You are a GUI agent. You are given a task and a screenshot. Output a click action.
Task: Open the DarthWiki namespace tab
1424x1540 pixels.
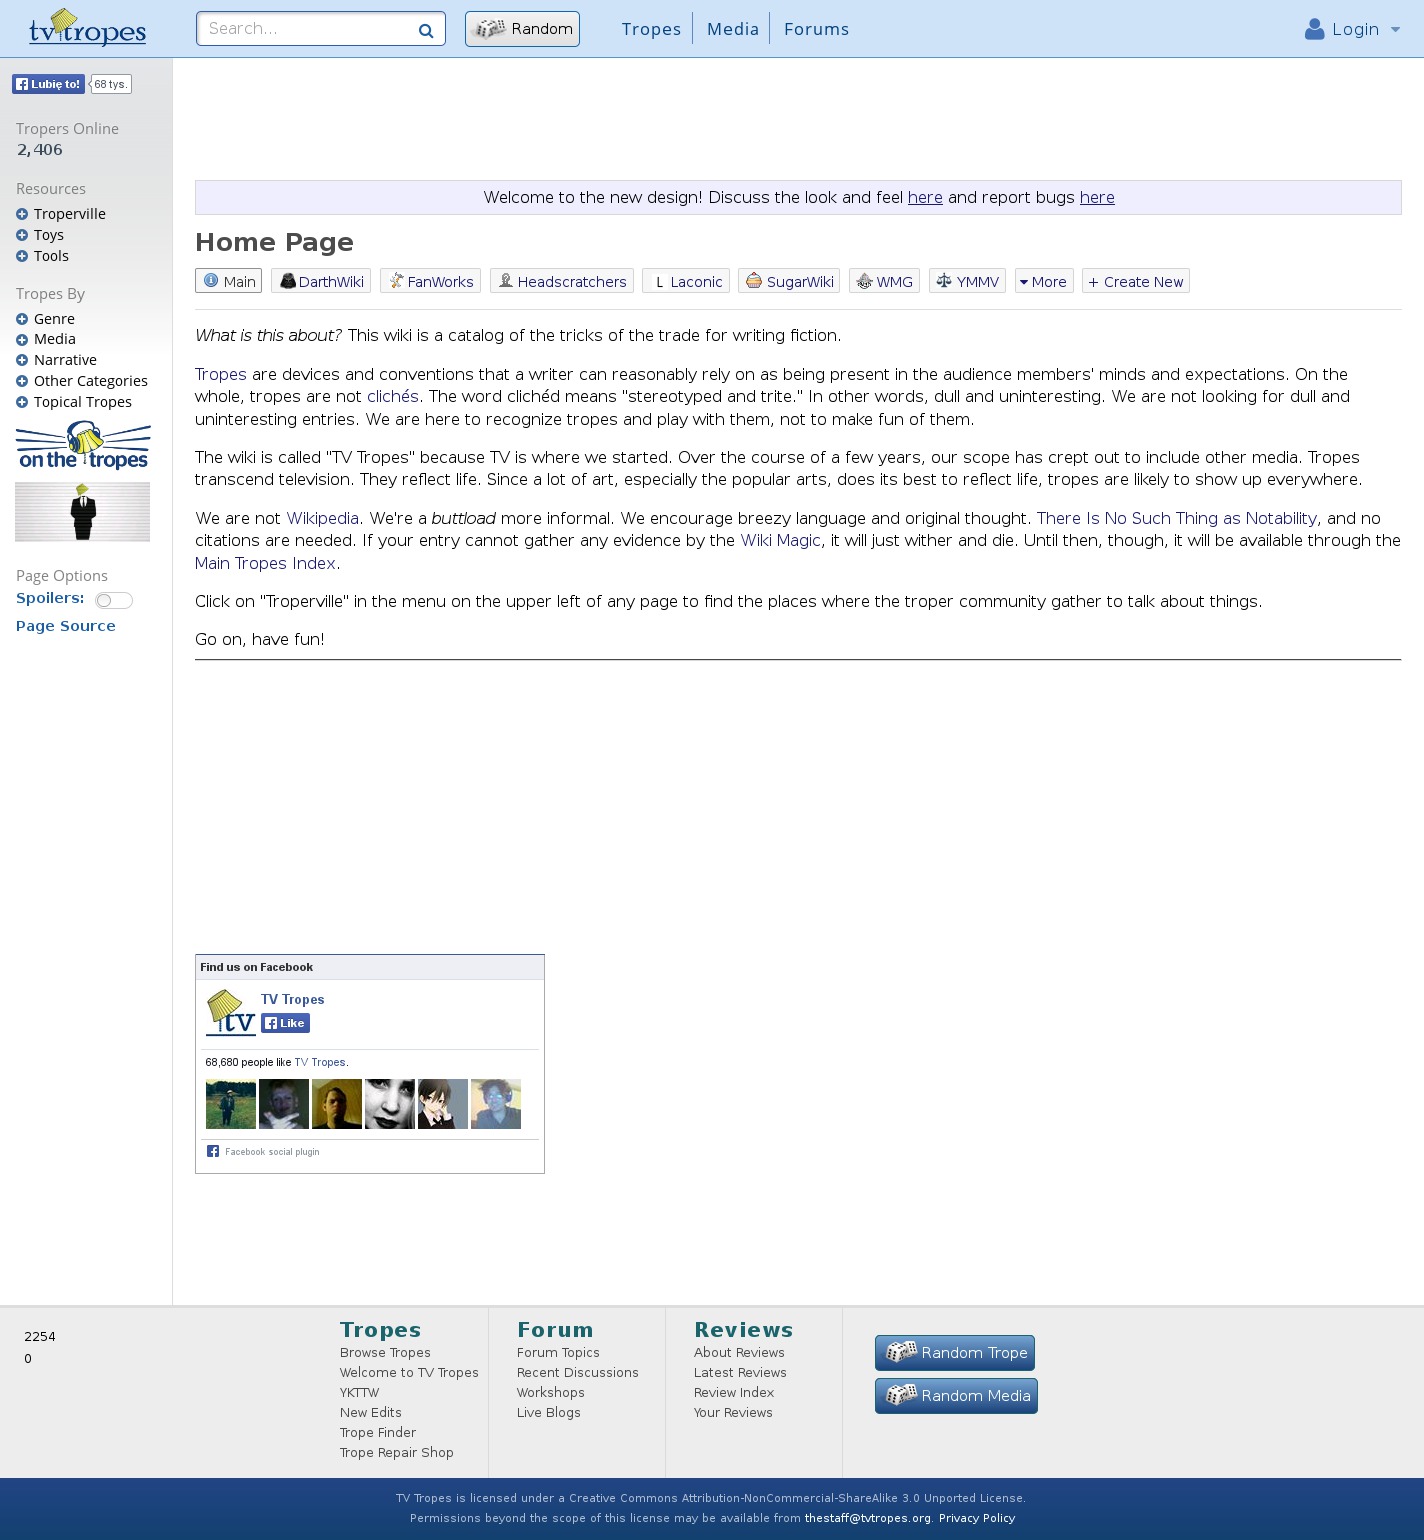(321, 282)
